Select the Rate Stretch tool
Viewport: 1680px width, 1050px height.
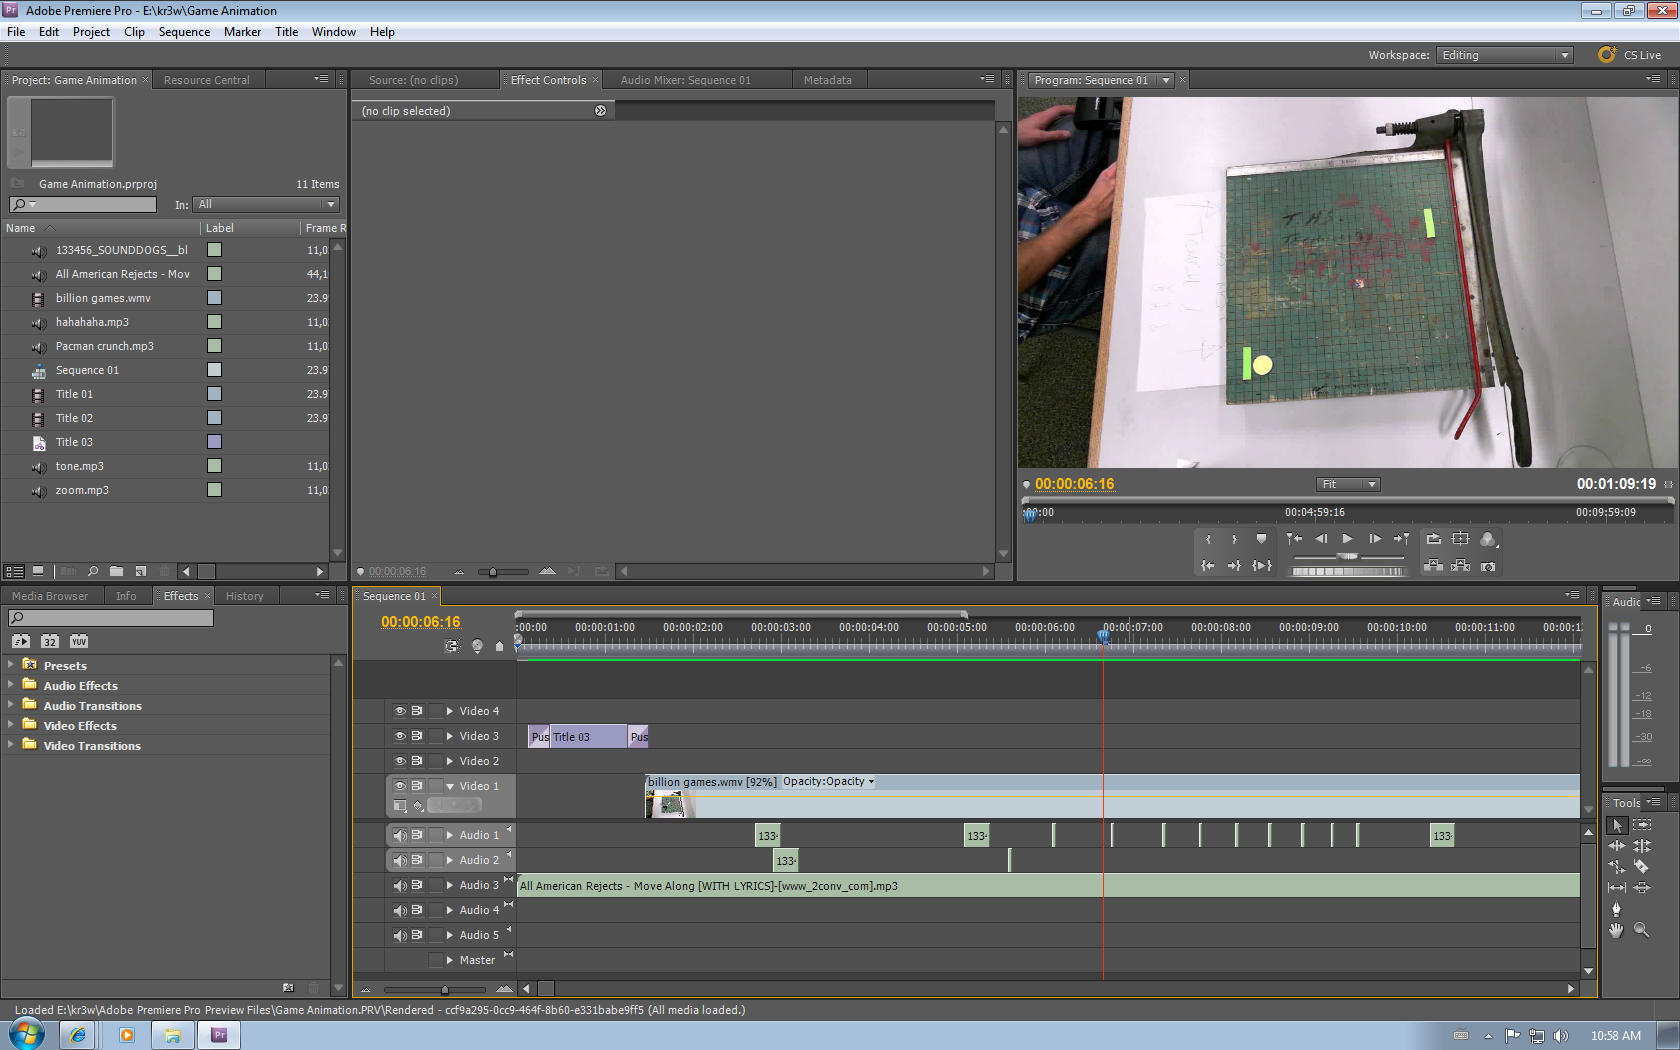(x=1617, y=867)
